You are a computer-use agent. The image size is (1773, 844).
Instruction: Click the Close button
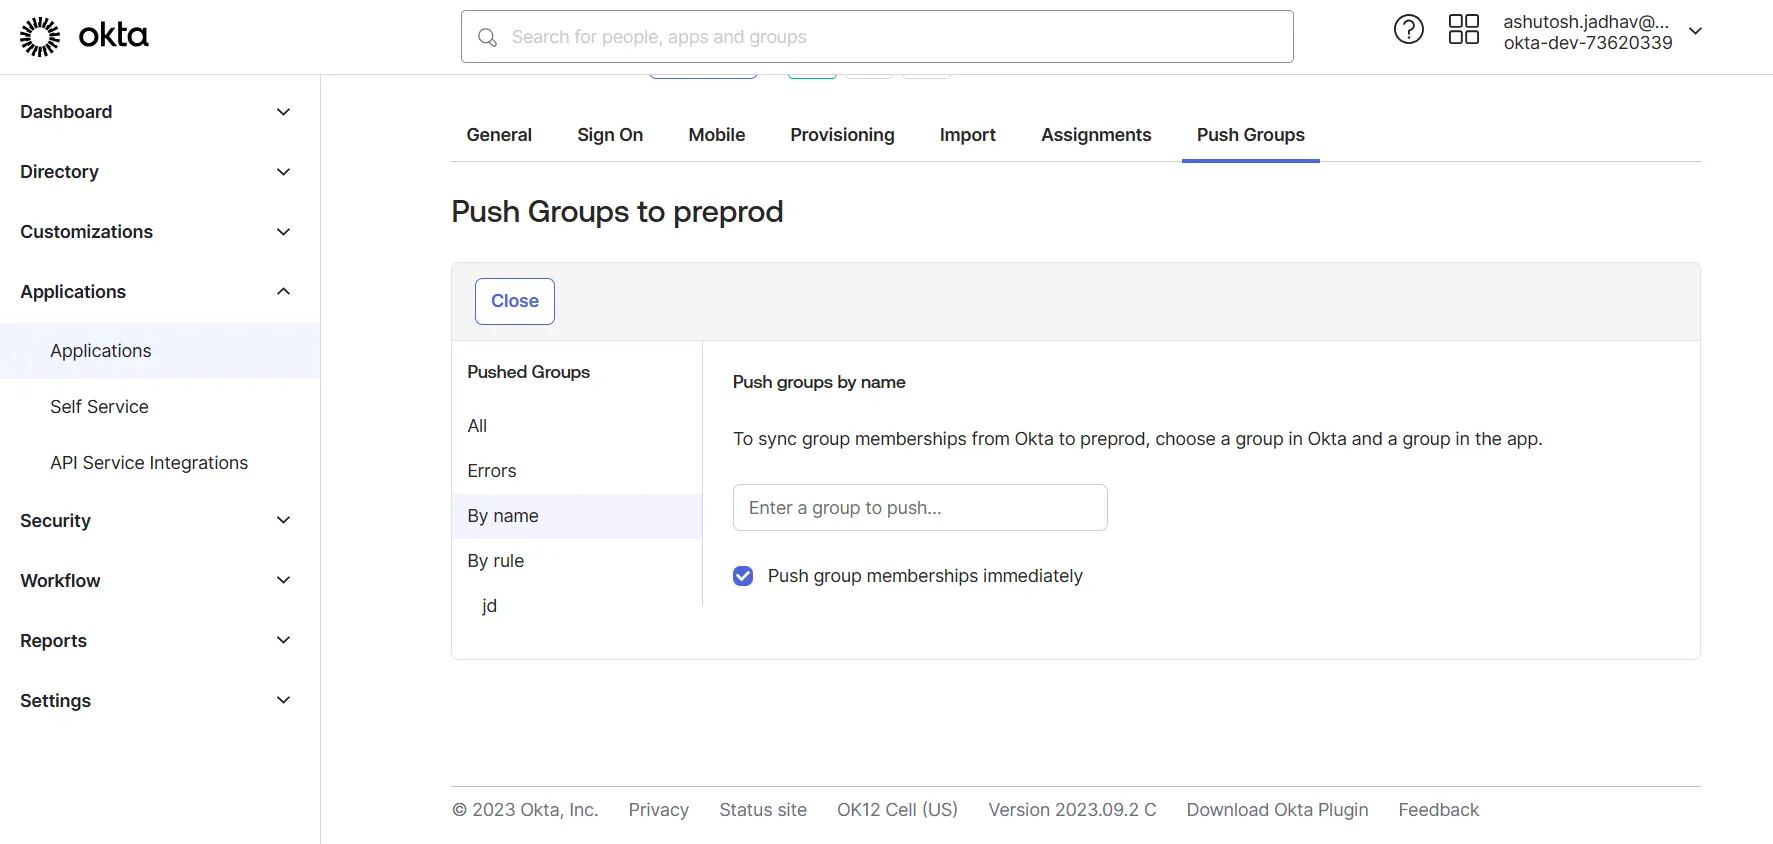[x=515, y=301]
